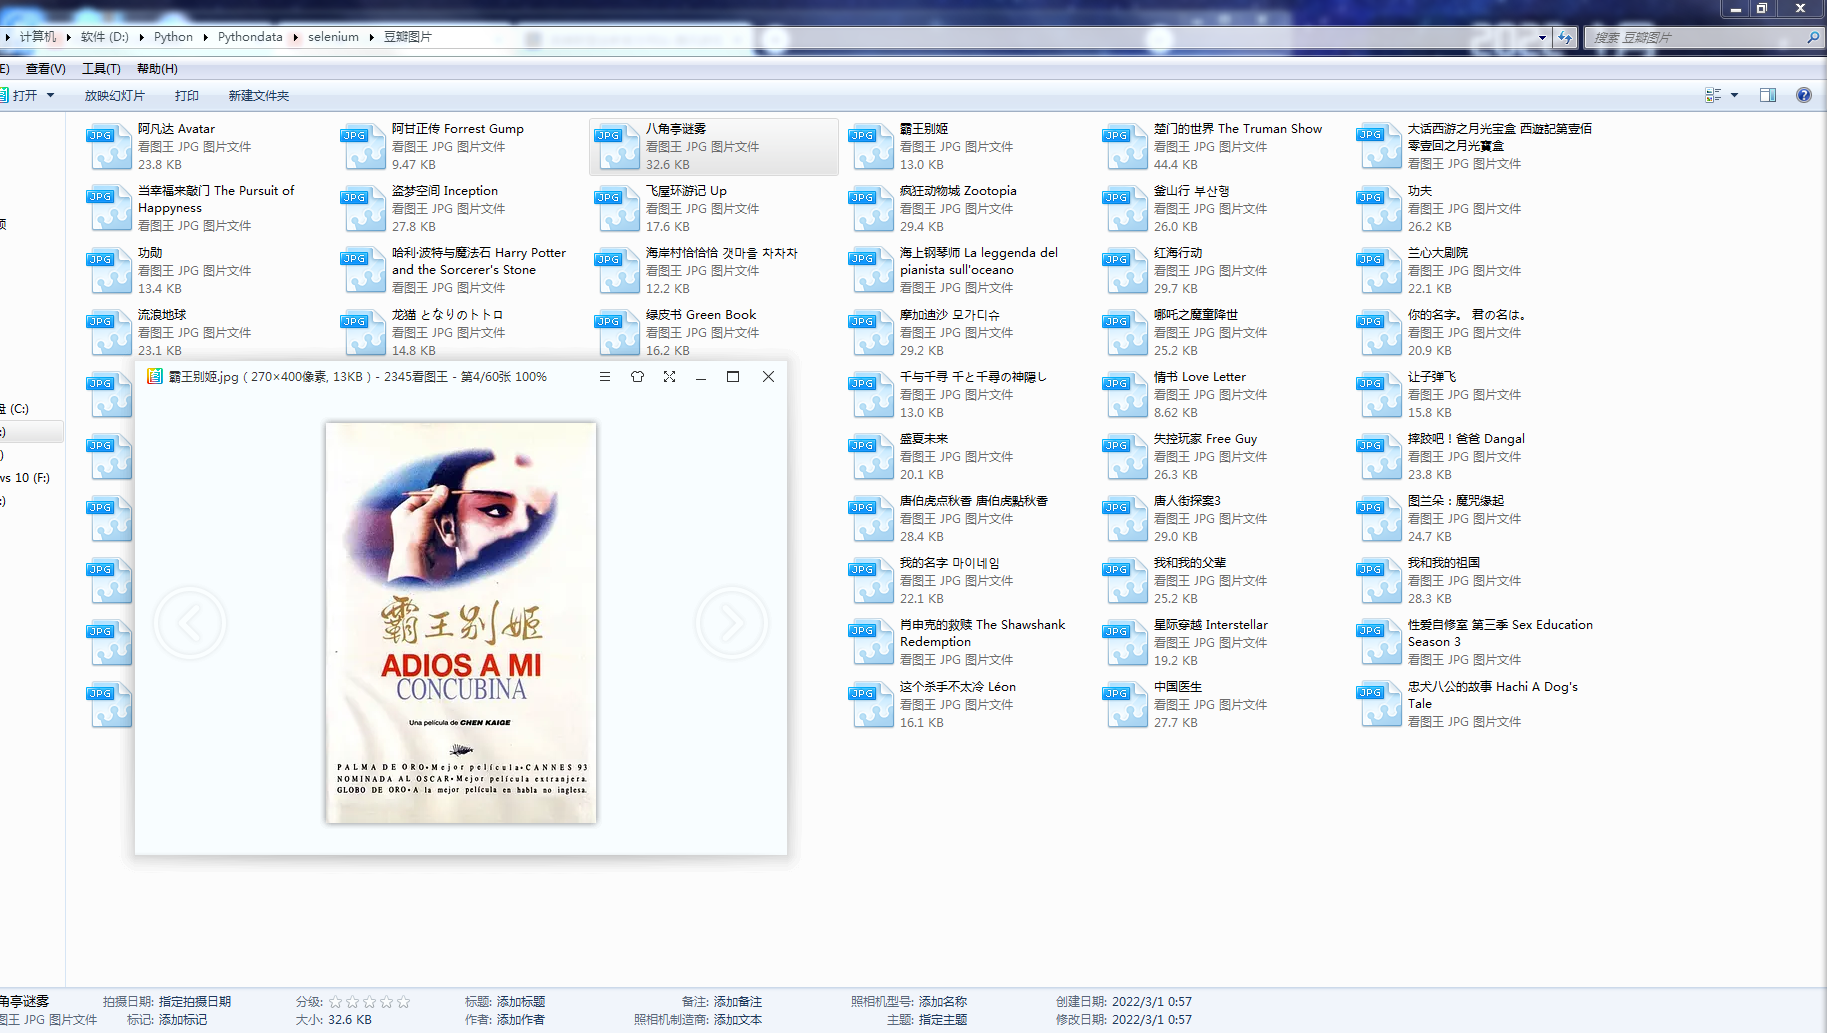Open the 帮助(H) menu
This screenshot has width=1827, height=1033.
(x=158, y=69)
